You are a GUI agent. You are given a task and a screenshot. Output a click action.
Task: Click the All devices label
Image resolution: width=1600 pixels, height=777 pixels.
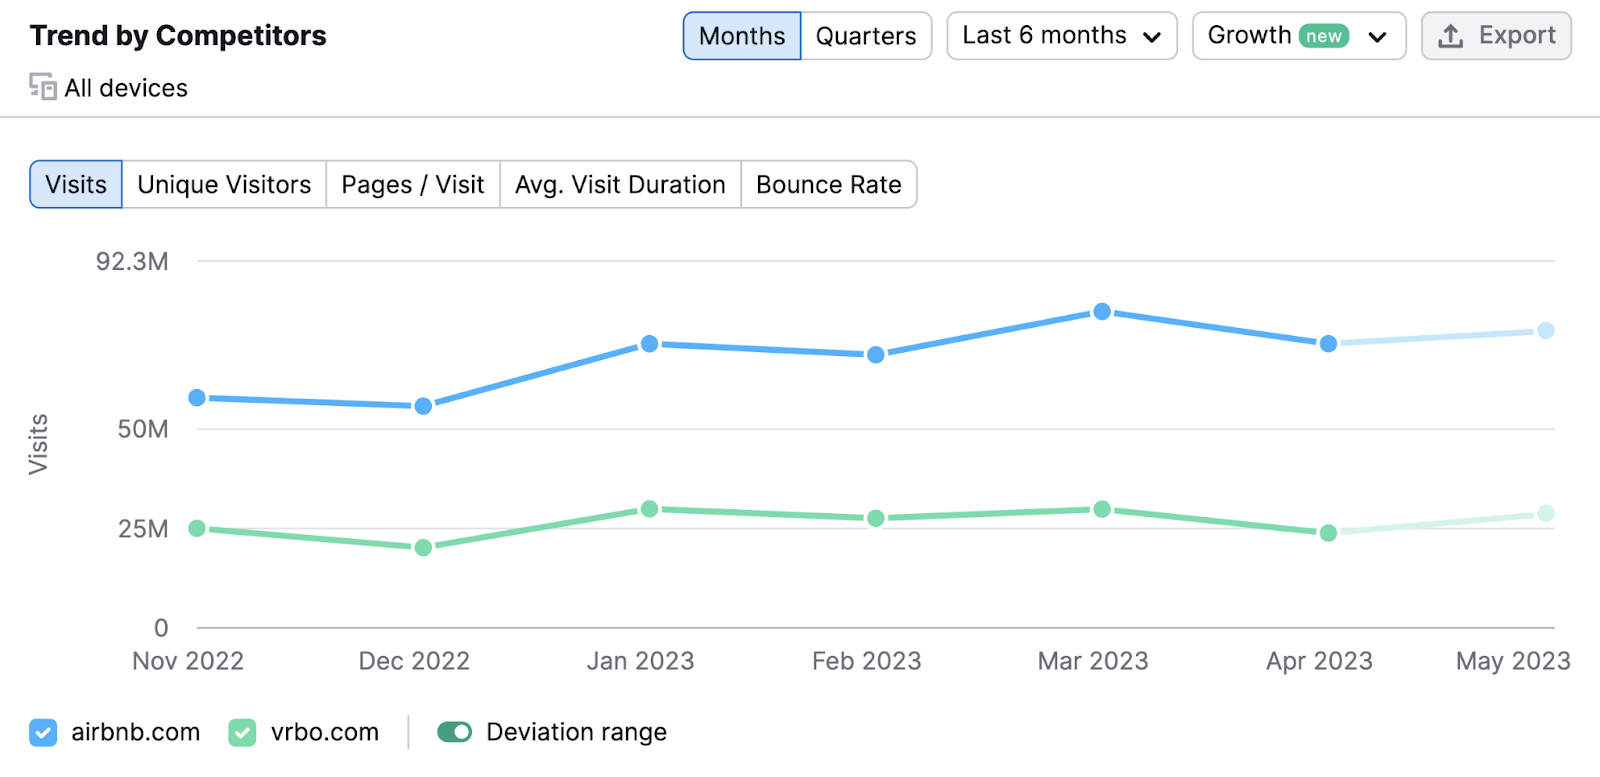click(126, 88)
